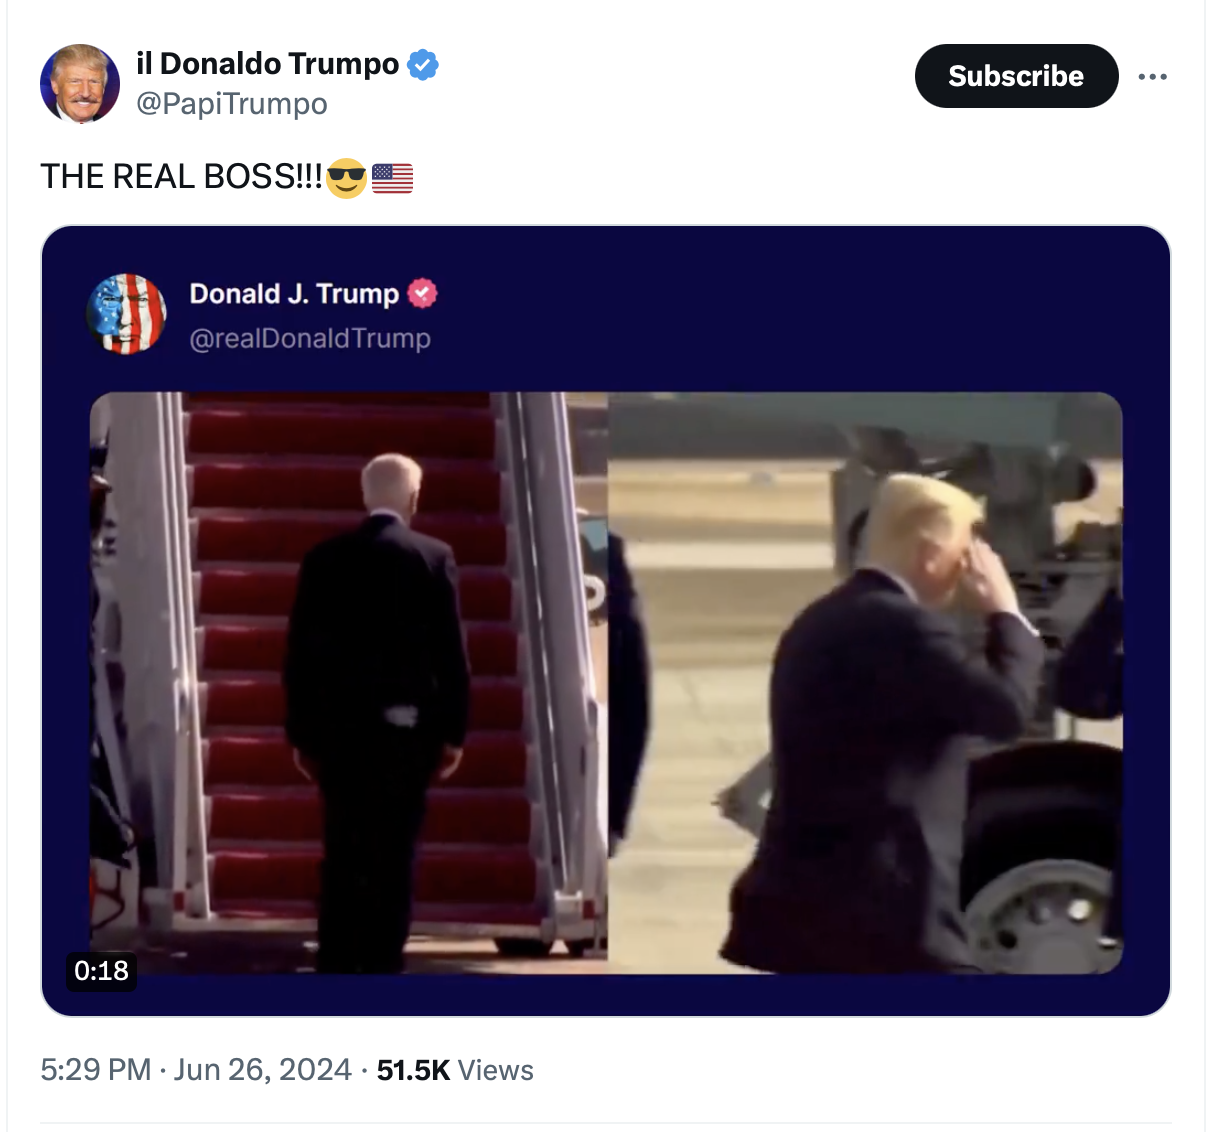1206x1132 pixels.
Task: Click the flag-painted avatar inside the video
Action: (x=126, y=314)
